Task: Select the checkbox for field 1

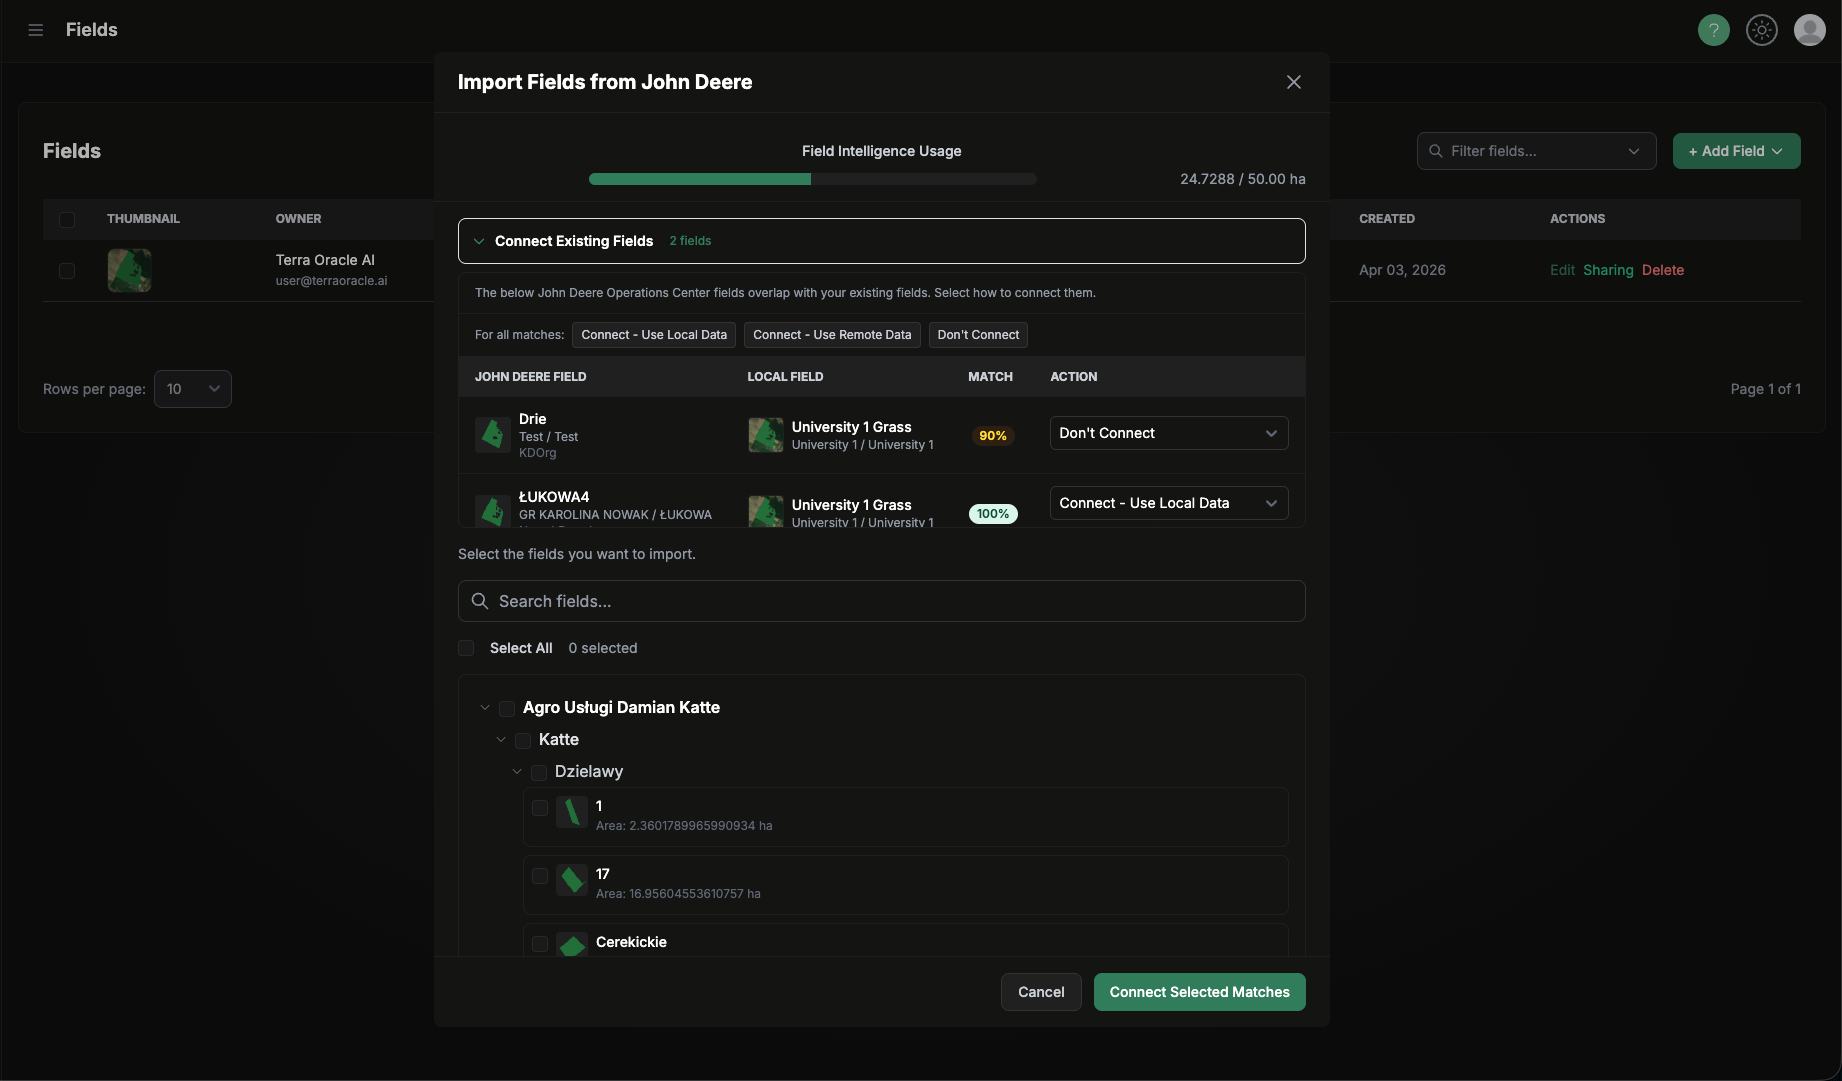Action: [x=540, y=809]
